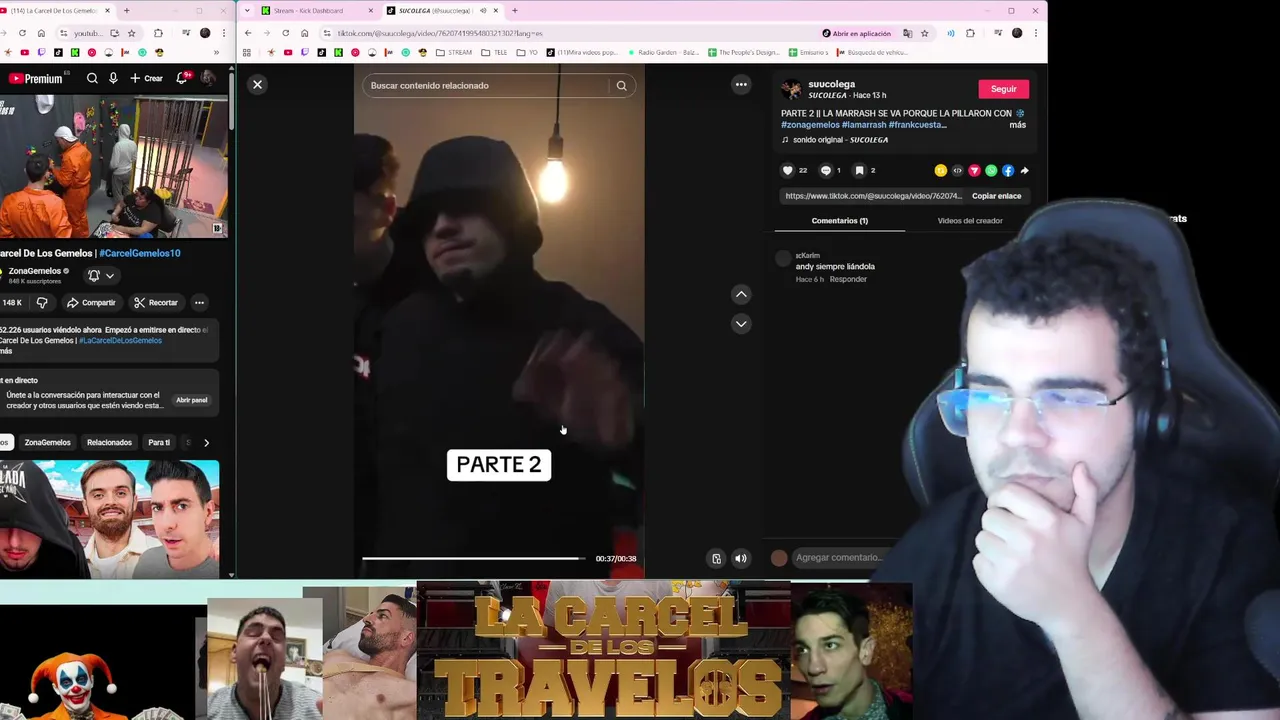Toggle the auto-scroll icon beside the volume
1280x720 pixels.
point(716,559)
